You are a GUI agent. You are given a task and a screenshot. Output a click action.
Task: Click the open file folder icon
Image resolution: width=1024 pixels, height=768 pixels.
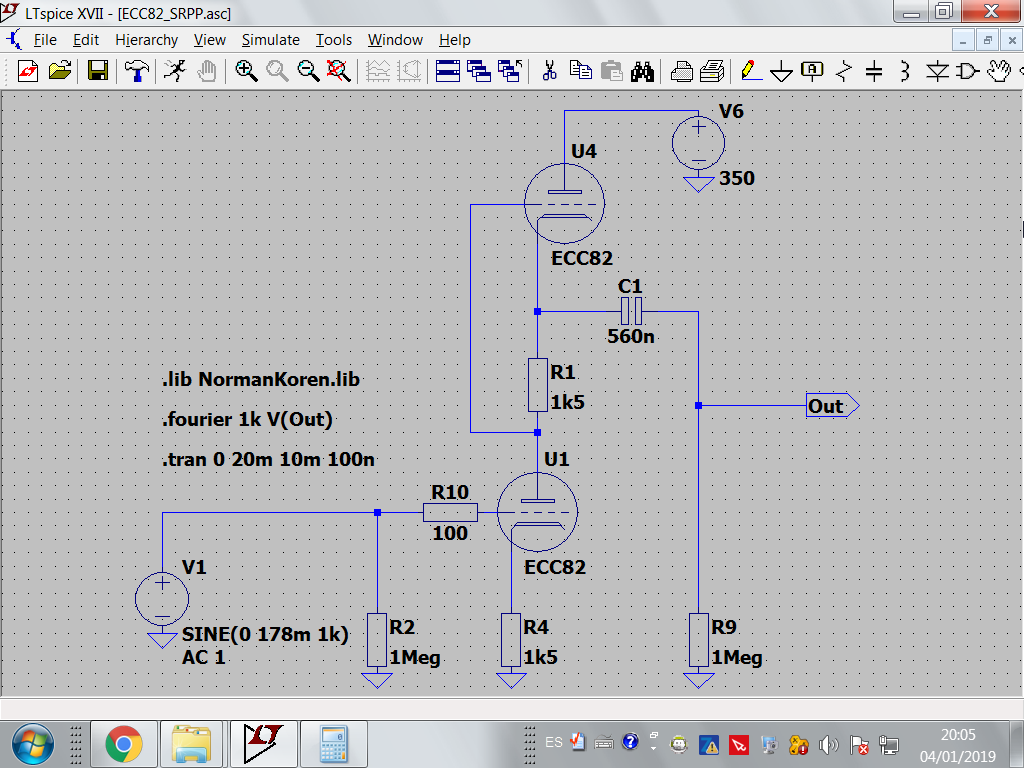tap(59, 71)
